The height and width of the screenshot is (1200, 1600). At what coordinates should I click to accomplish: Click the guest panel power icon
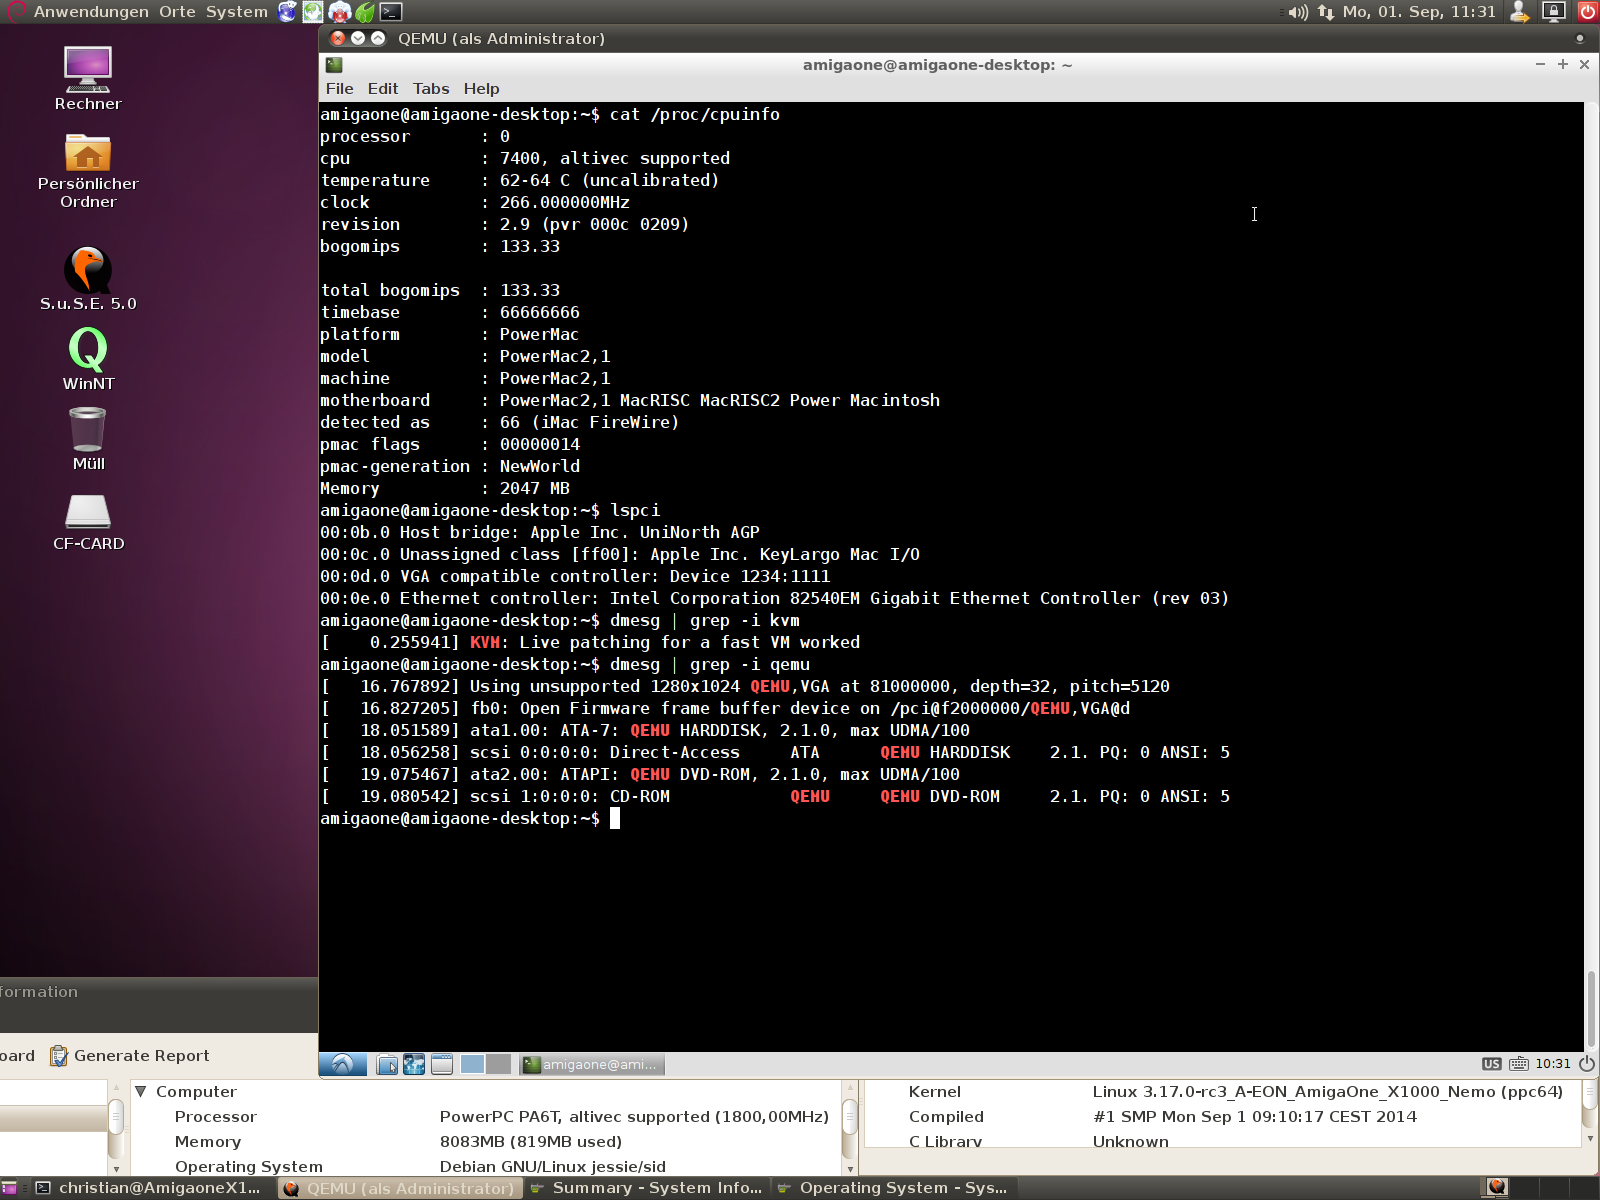point(1586,1064)
